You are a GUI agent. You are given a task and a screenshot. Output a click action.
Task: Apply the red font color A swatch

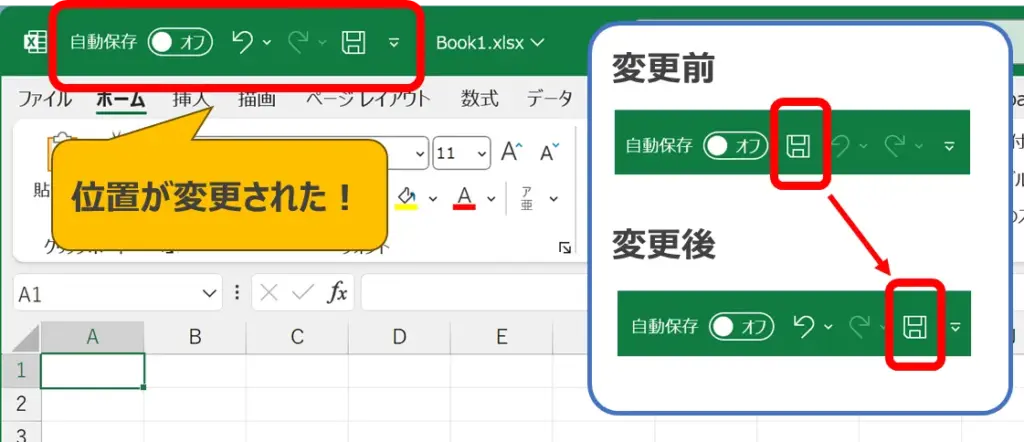pyautogui.click(x=464, y=197)
